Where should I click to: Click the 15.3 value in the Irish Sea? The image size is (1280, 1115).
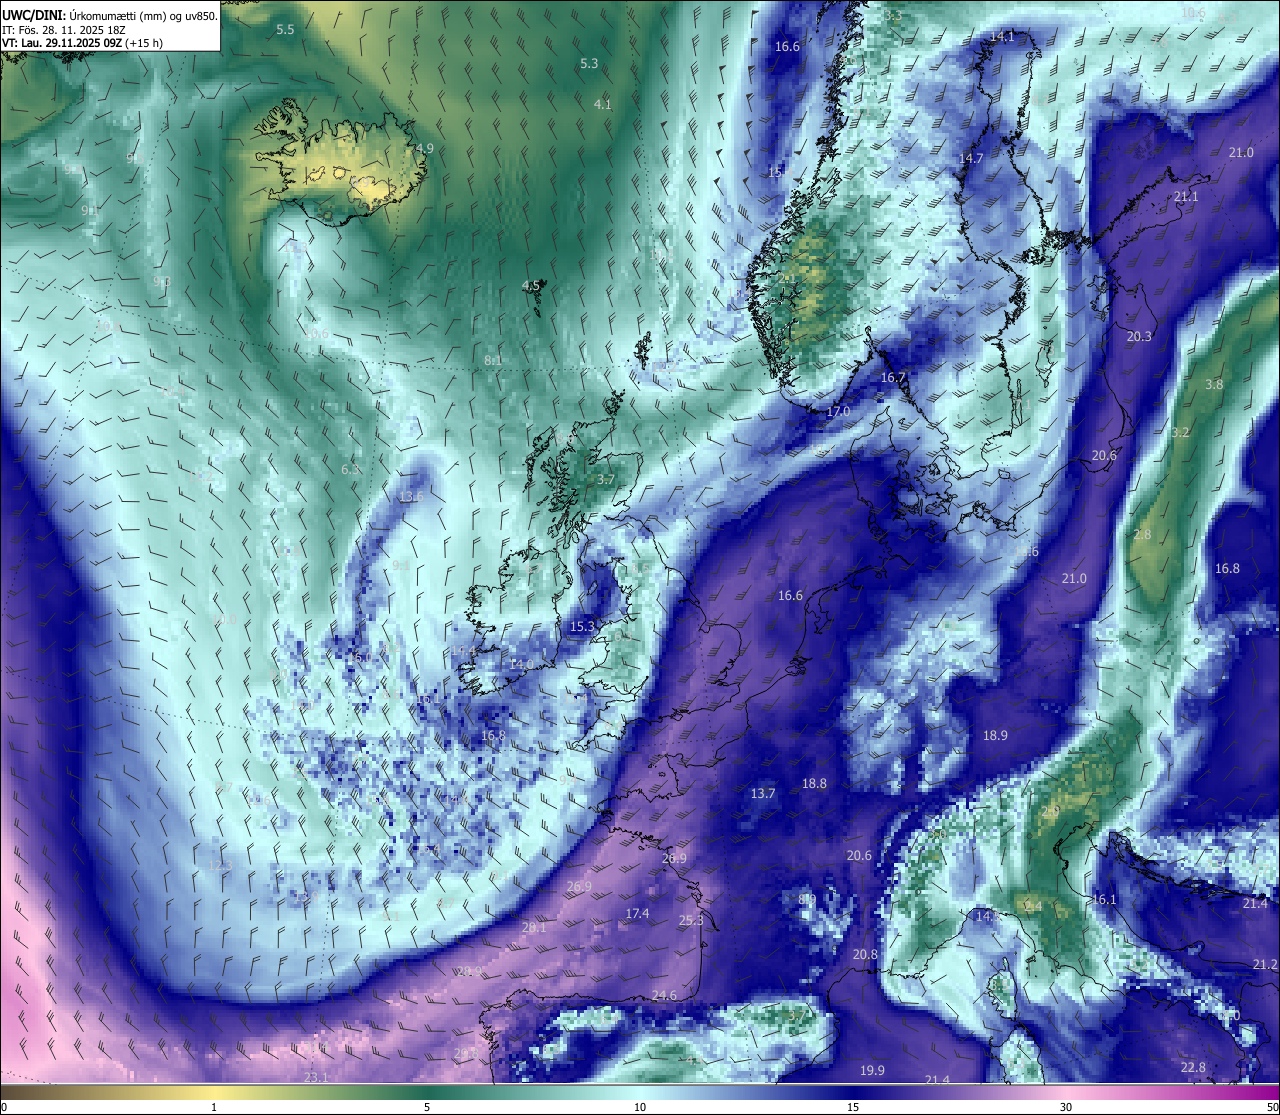click(x=582, y=626)
